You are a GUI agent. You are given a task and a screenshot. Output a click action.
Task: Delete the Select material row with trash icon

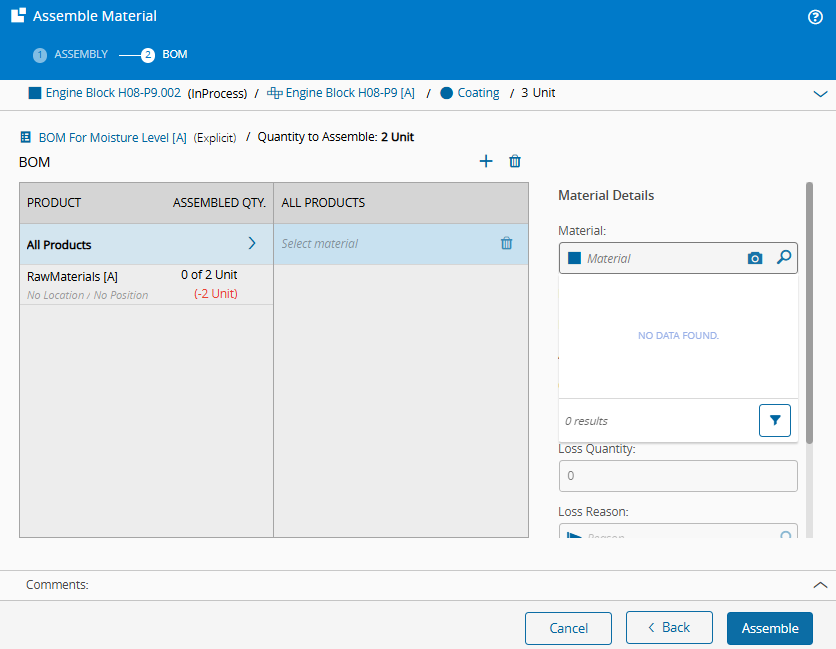[x=506, y=243]
